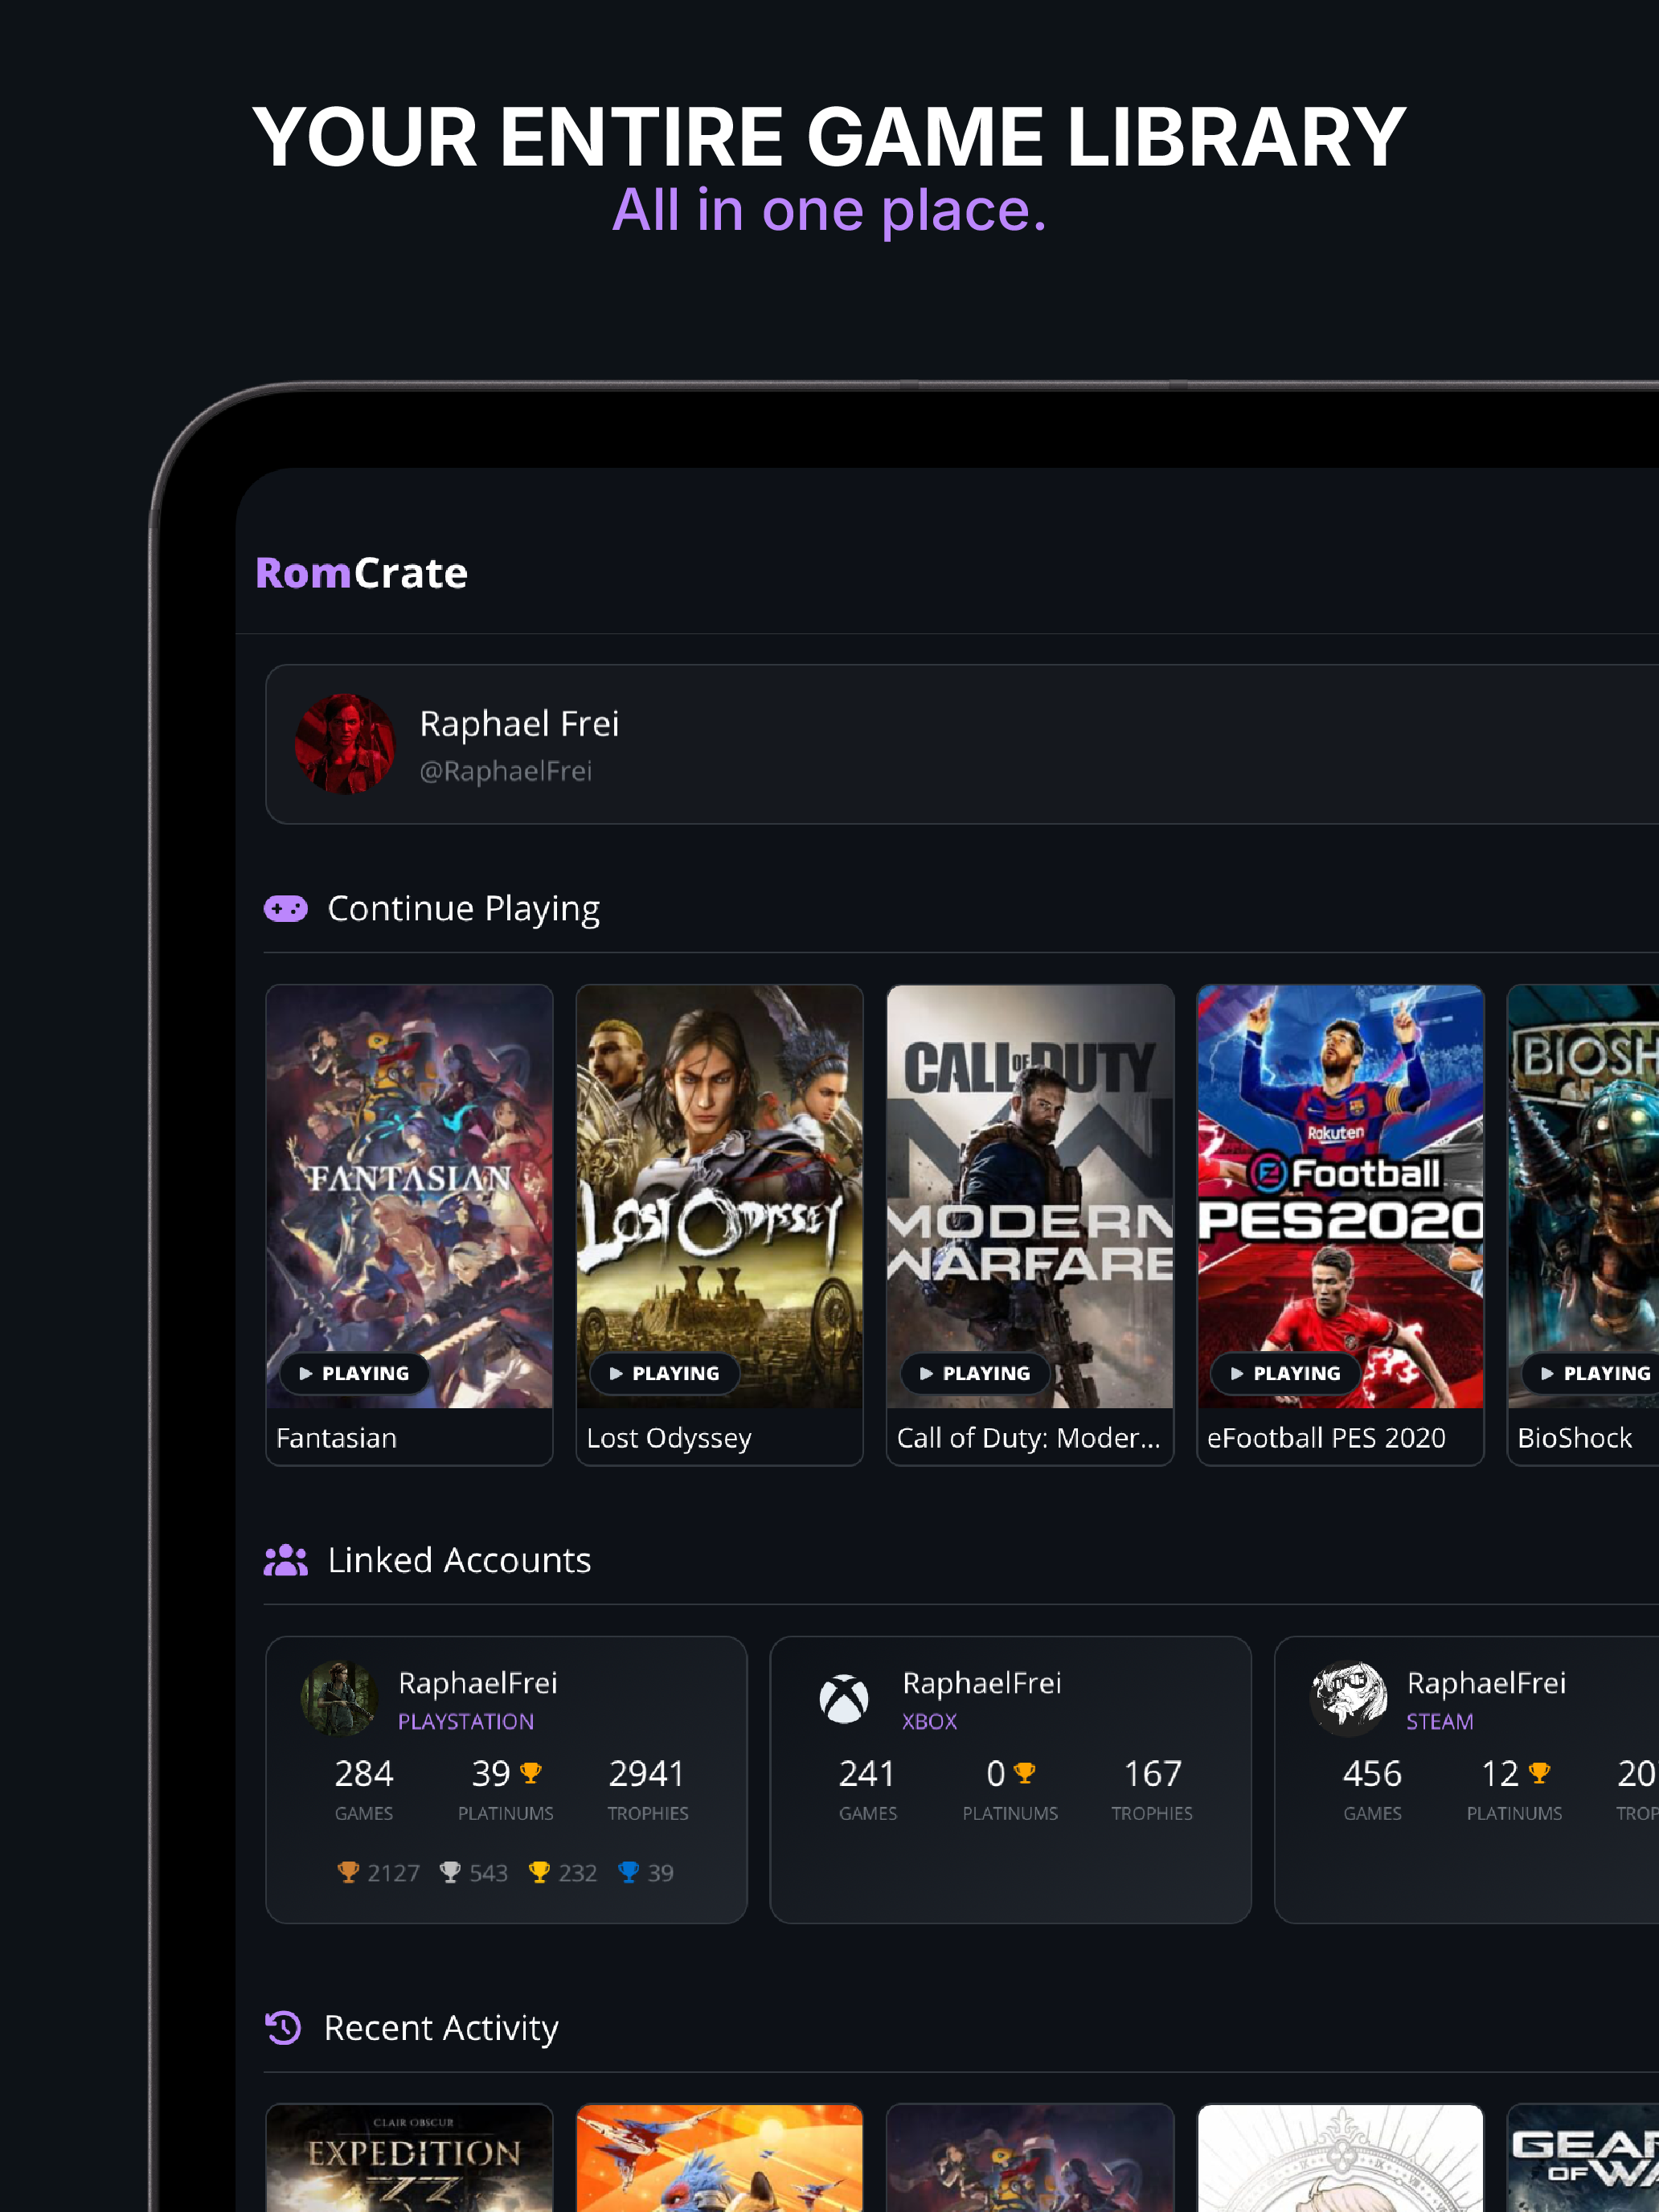Image resolution: width=1659 pixels, height=2212 pixels.
Task: Select the Lost Odyssey title text
Action: click(x=669, y=1438)
